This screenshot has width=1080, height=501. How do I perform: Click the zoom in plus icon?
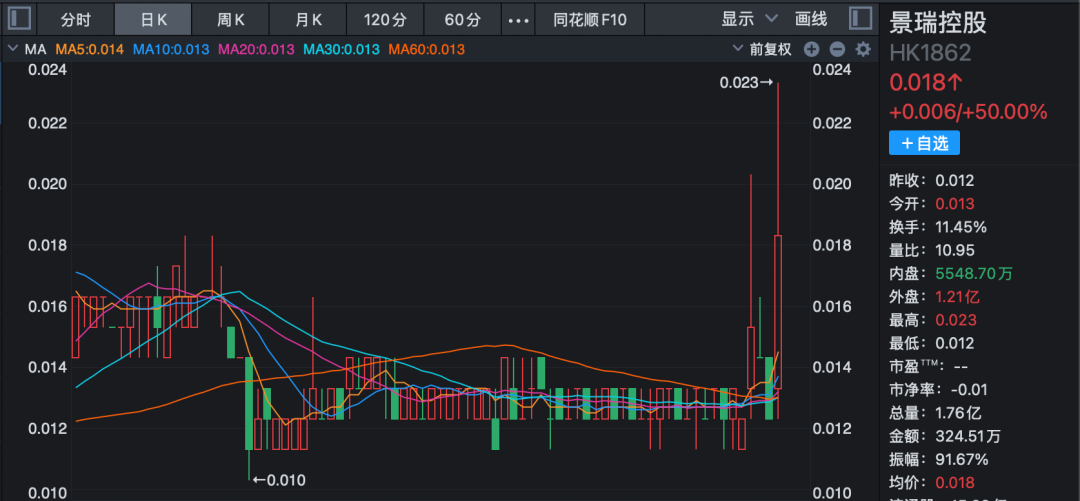[811, 49]
